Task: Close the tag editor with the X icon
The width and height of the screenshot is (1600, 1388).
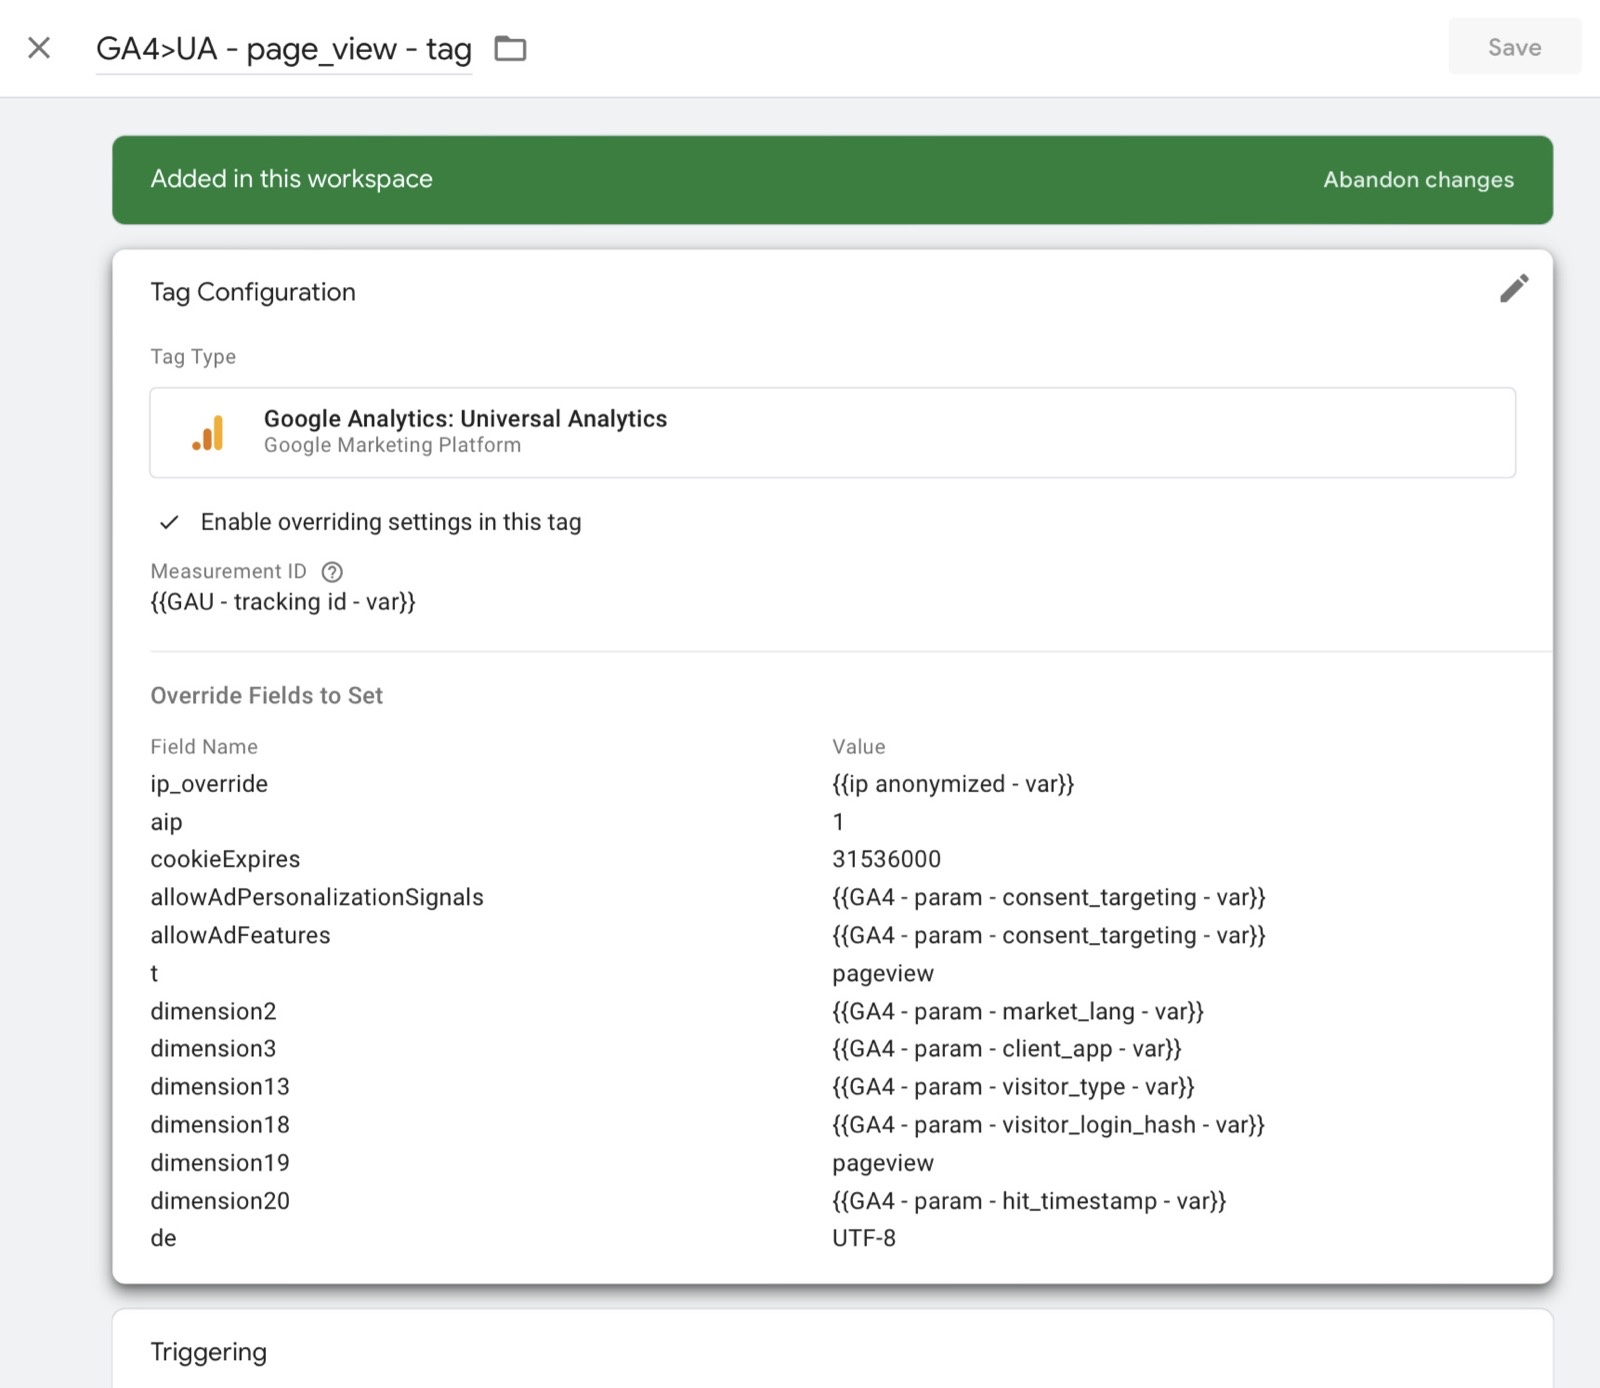Action: click(39, 48)
